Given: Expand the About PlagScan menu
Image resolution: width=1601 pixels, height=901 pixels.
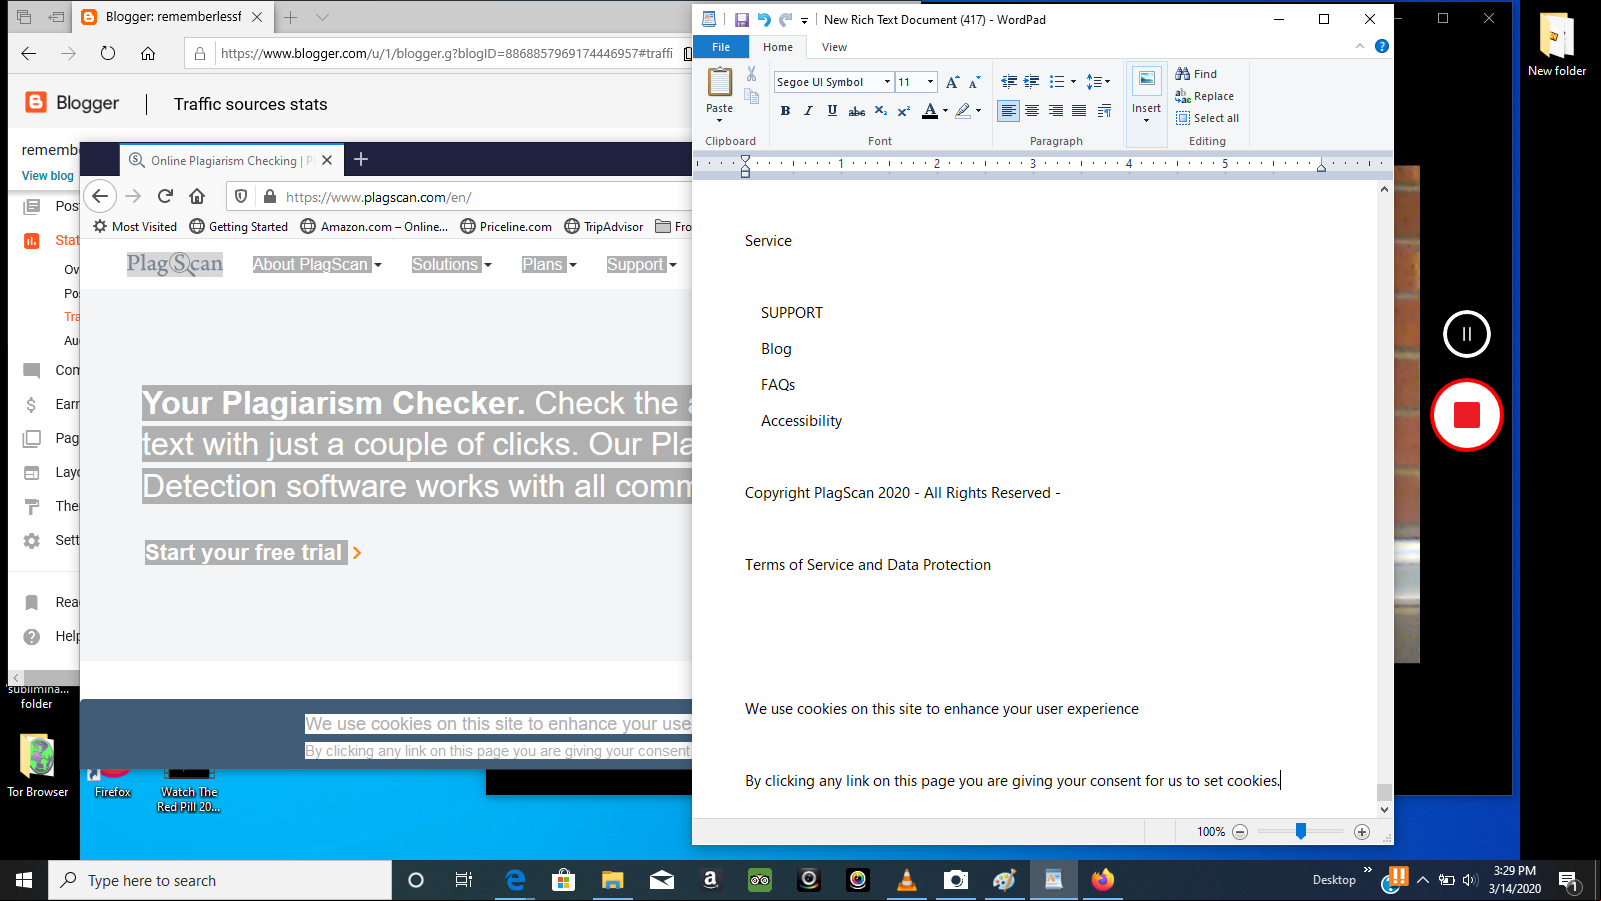Looking at the screenshot, I should click(x=317, y=264).
